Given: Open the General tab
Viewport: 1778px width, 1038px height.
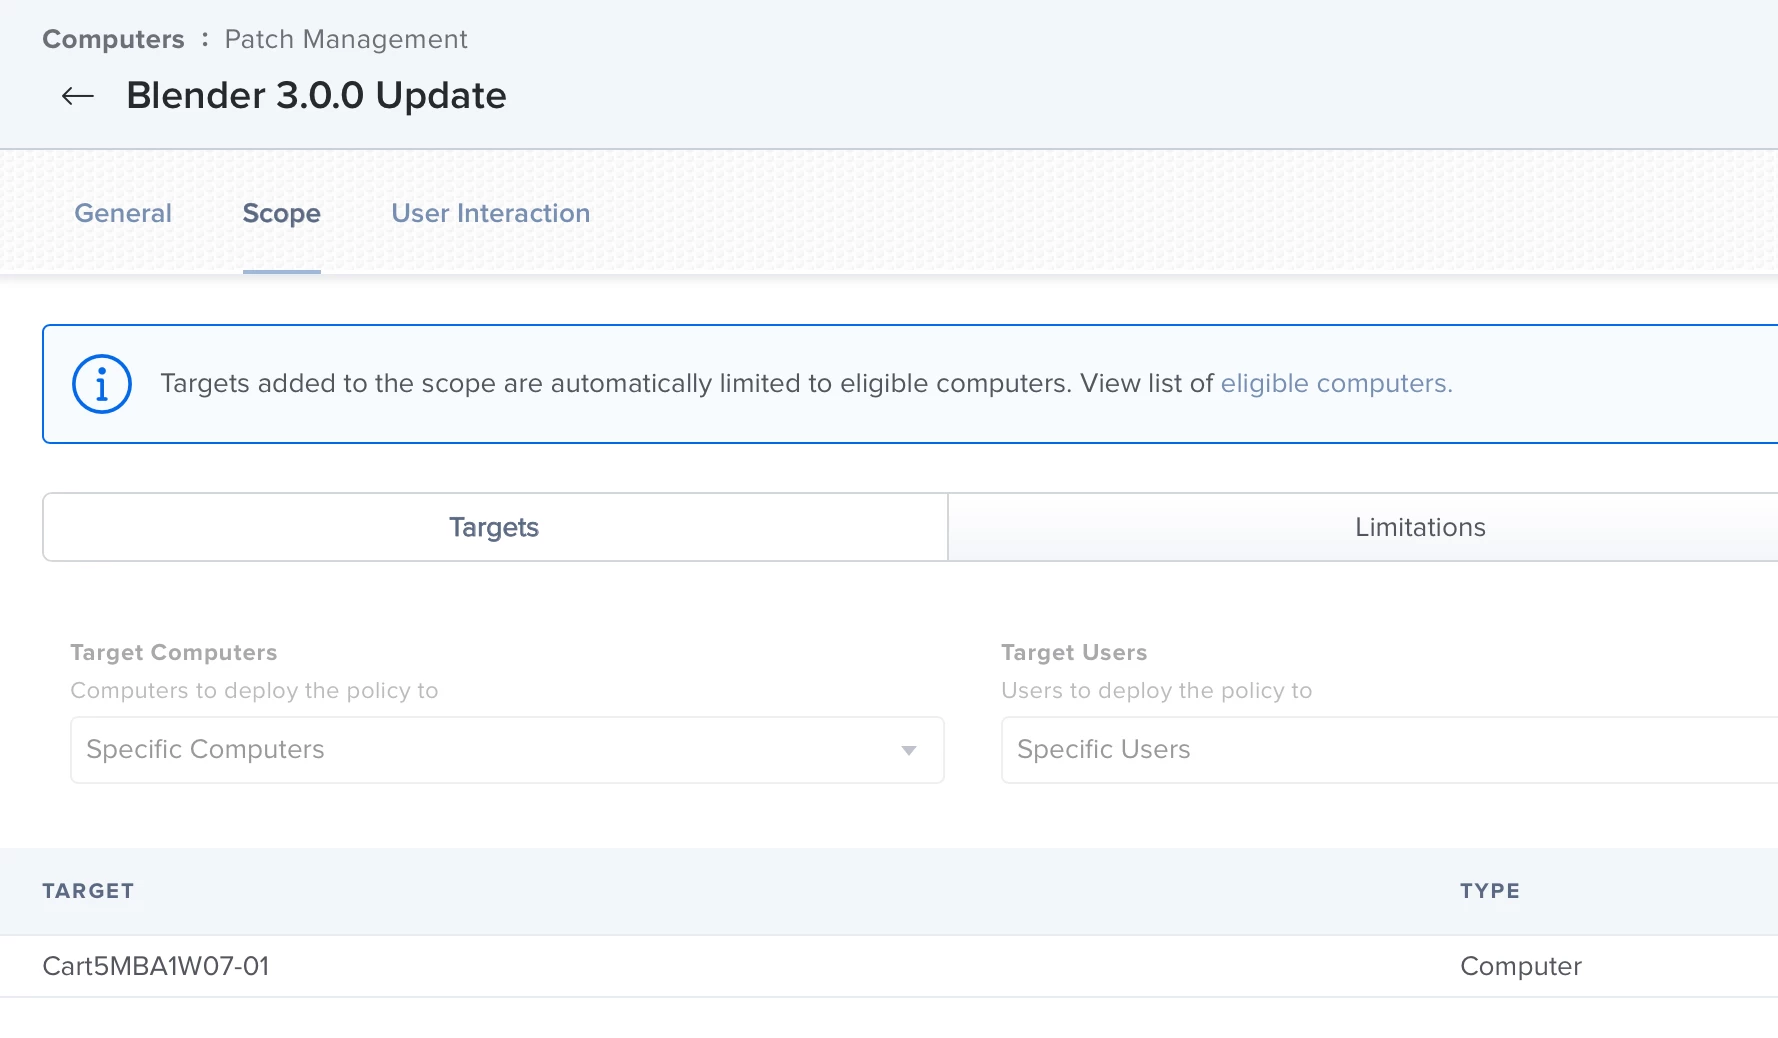Looking at the screenshot, I should [x=123, y=213].
